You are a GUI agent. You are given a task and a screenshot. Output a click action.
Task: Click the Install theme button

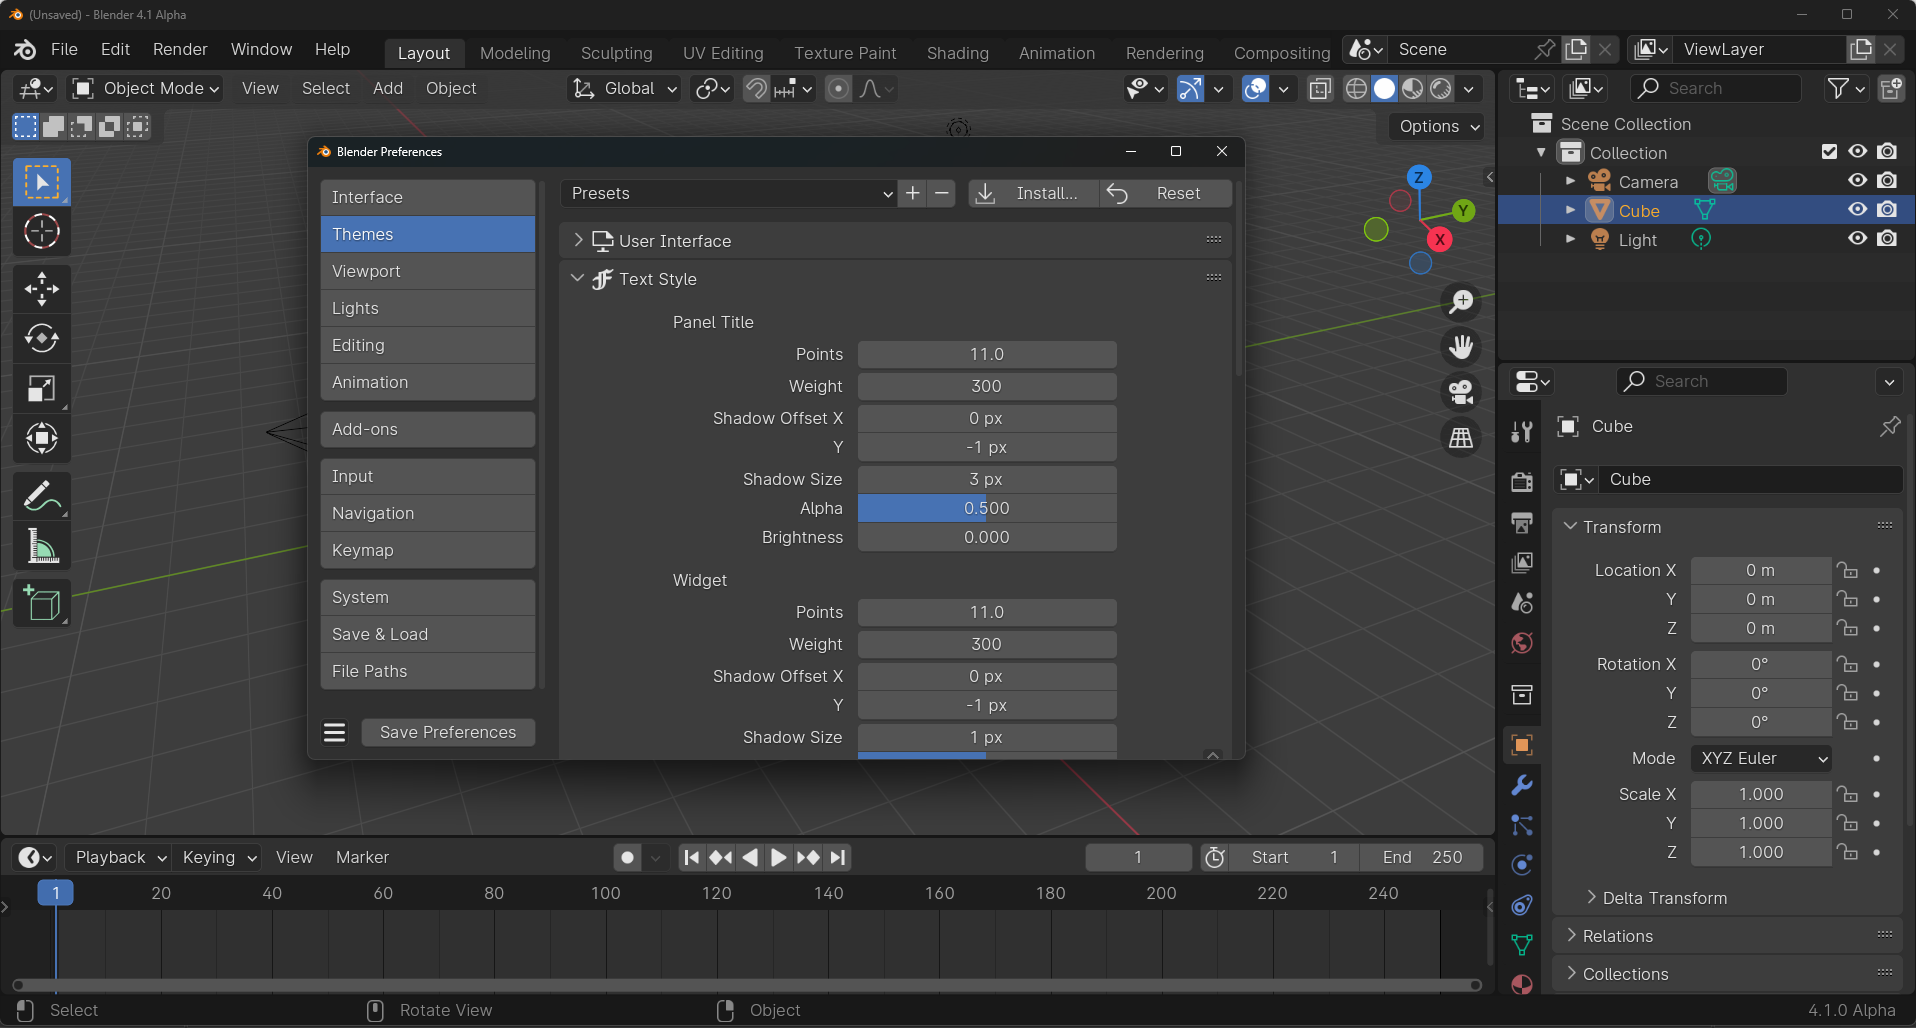(1033, 193)
